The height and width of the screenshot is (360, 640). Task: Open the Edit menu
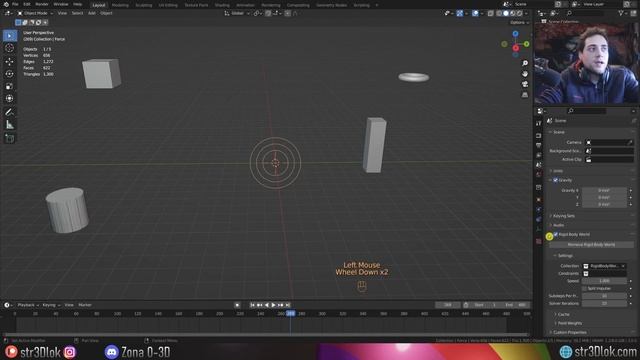[27, 4]
